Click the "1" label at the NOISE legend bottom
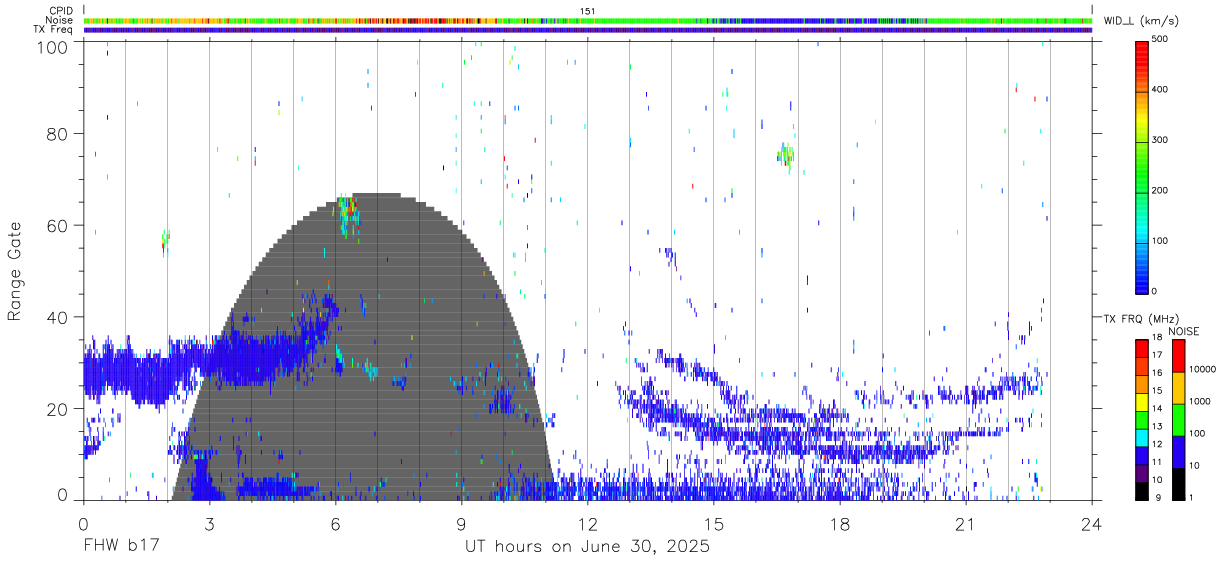The width and height of the screenshot is (1228, 567). click(x=1192, y=498)
